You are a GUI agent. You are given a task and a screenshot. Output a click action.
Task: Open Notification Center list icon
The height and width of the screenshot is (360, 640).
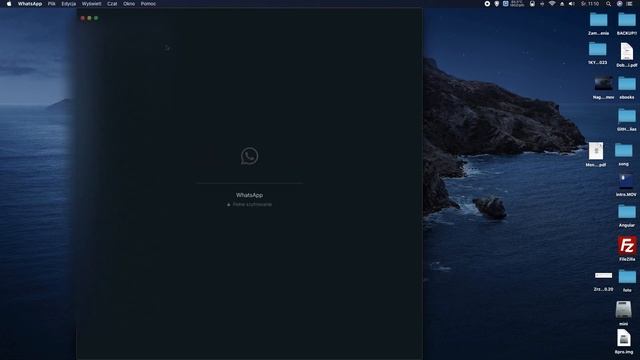click(x=630, y=4)
